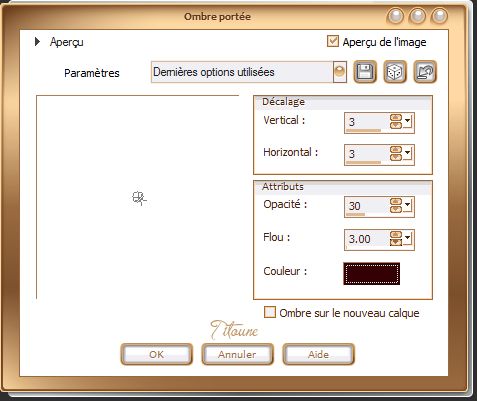Click the OK button

(156, 354)
